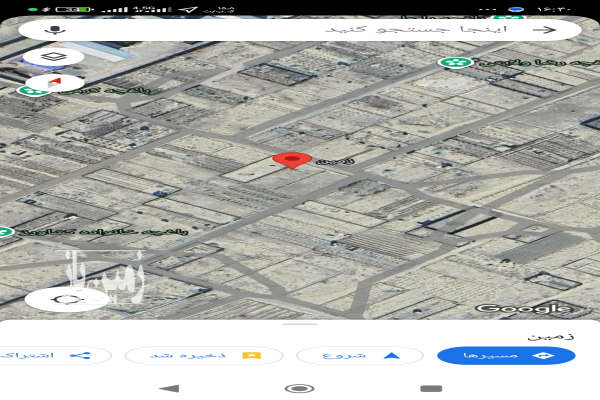Tap the compass orientation button
The height and width of the screenshot is (400, 600).
55,82
